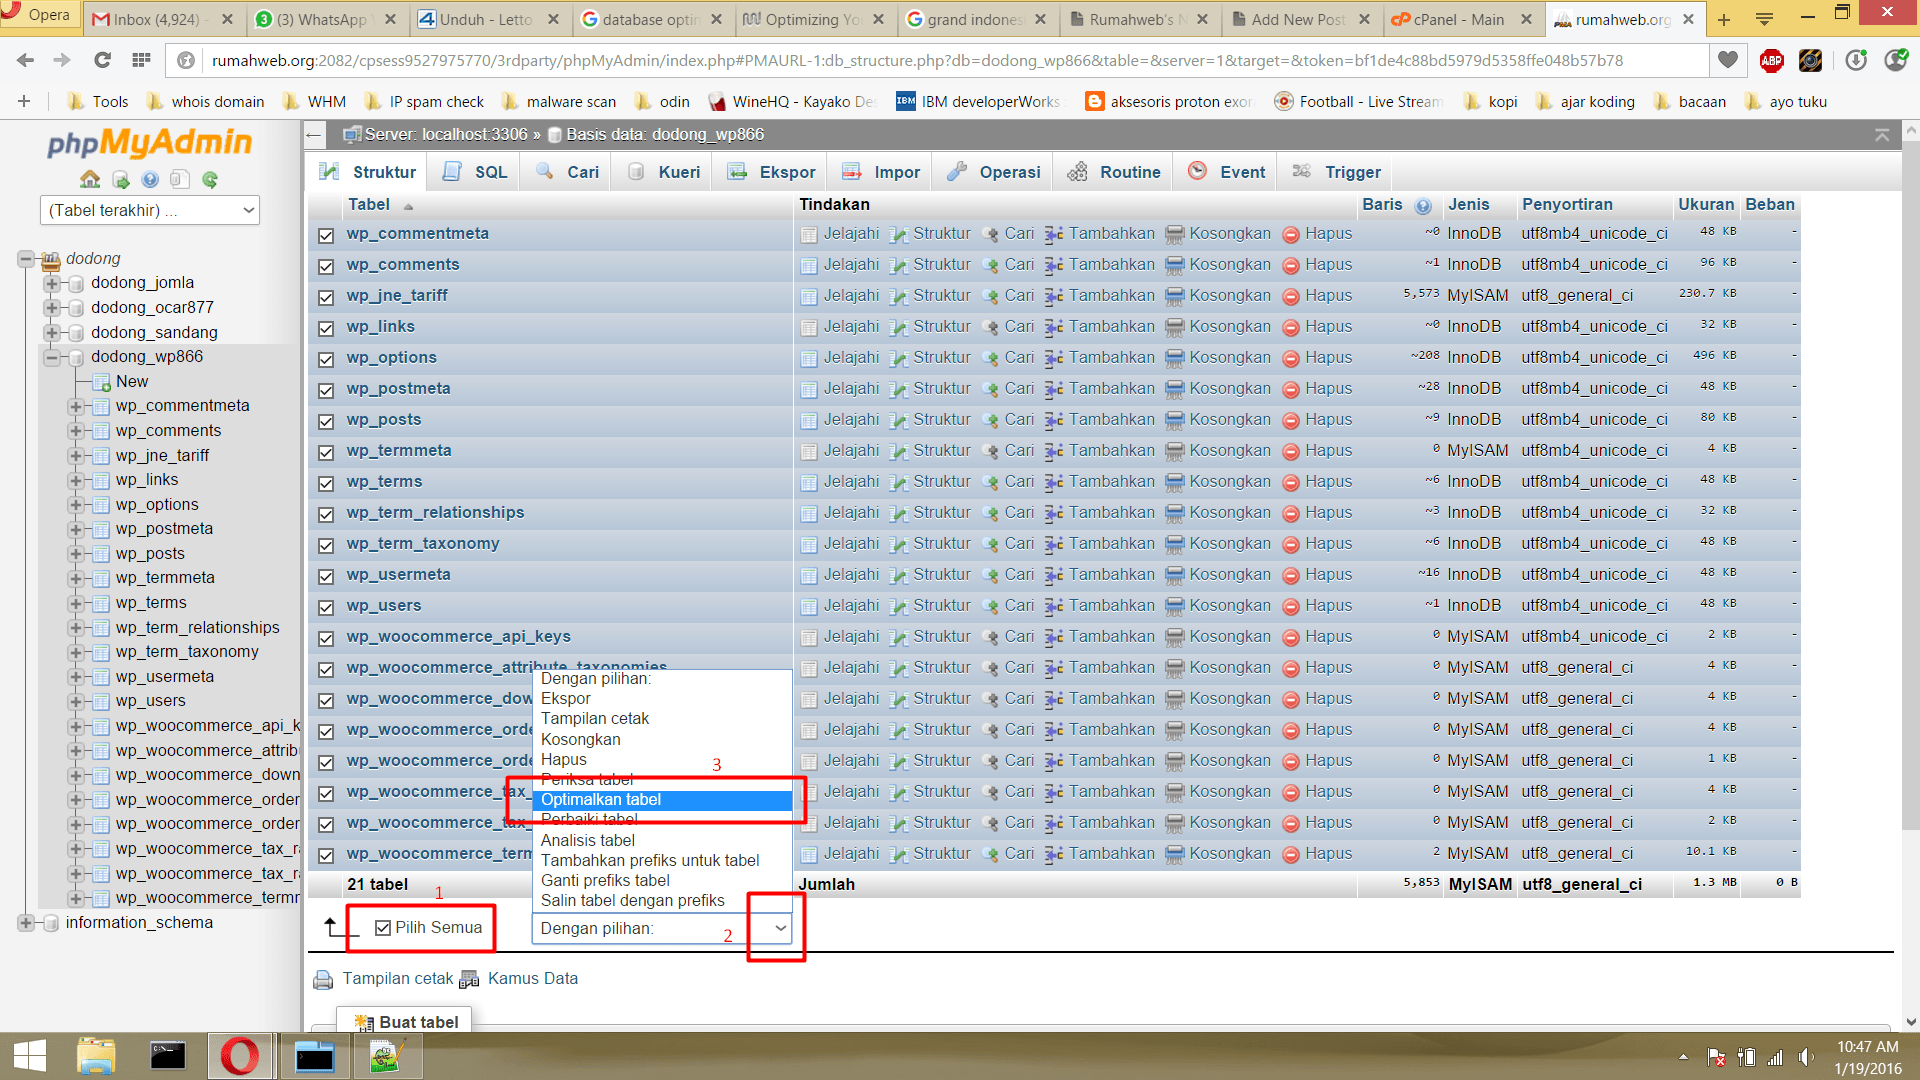1920x1080 pixels.
Task: Click the Cari icon for wp_terms
Action: click(x=990, y=482)
